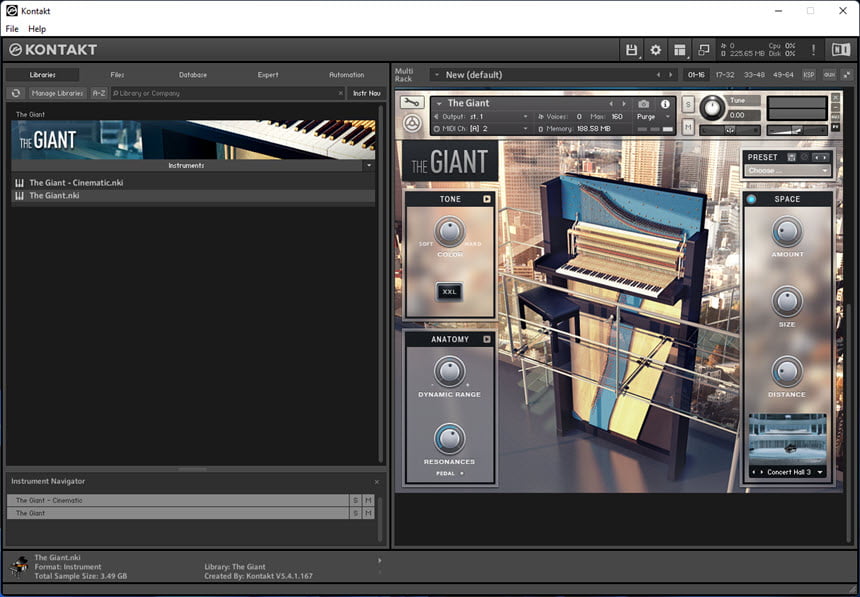This screenshot has height=597, width=860.
Task: Click the minimized view icon in header
Action: coord(704,50)
